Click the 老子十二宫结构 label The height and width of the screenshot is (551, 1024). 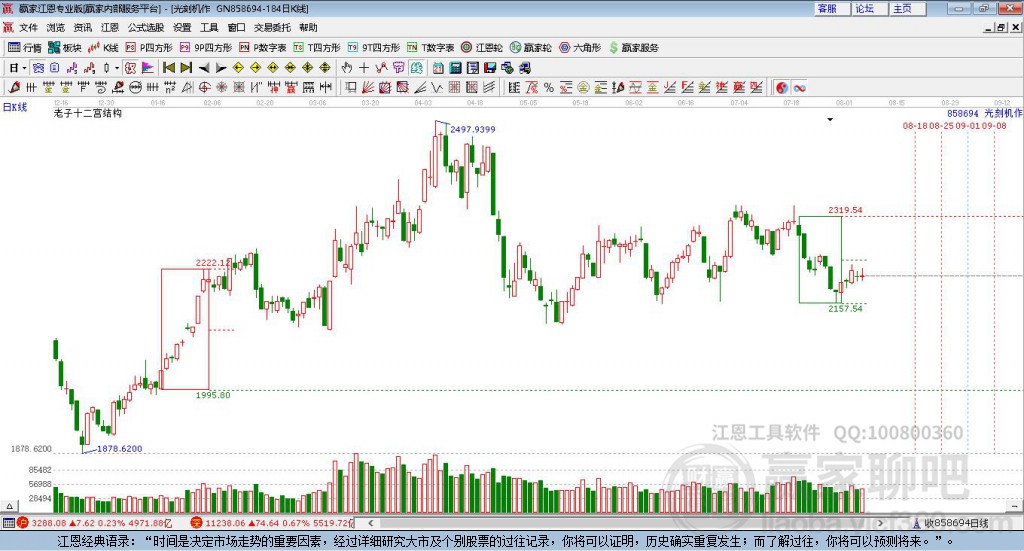point(88,113)
